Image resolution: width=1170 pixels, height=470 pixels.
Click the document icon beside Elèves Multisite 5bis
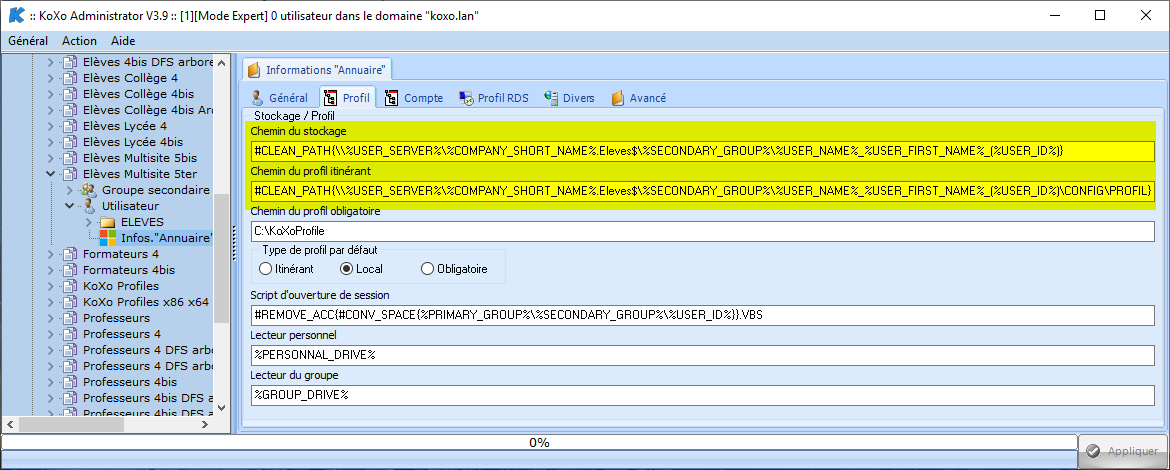70,157
